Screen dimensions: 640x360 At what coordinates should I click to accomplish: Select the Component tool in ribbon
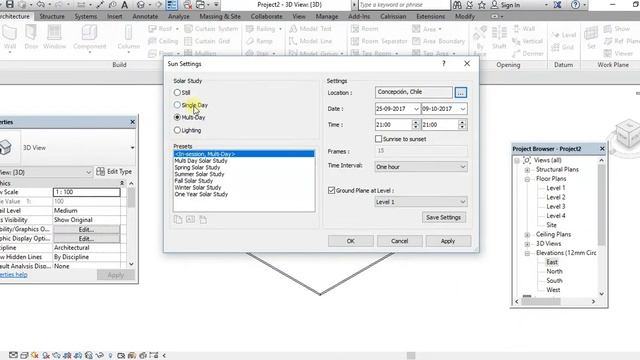tap(89, 37)
